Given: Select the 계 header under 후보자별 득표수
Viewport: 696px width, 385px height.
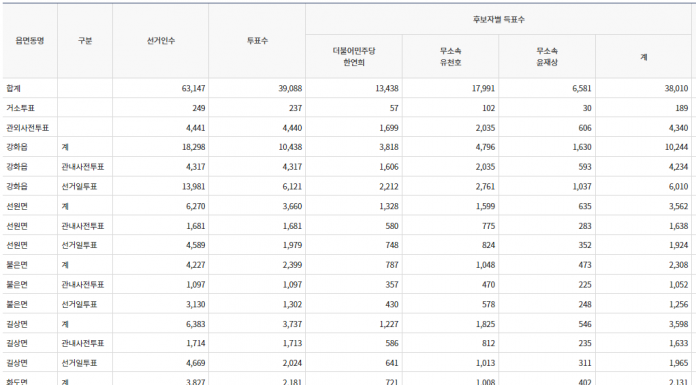Looking at the screenshot, I should (644, 57).
